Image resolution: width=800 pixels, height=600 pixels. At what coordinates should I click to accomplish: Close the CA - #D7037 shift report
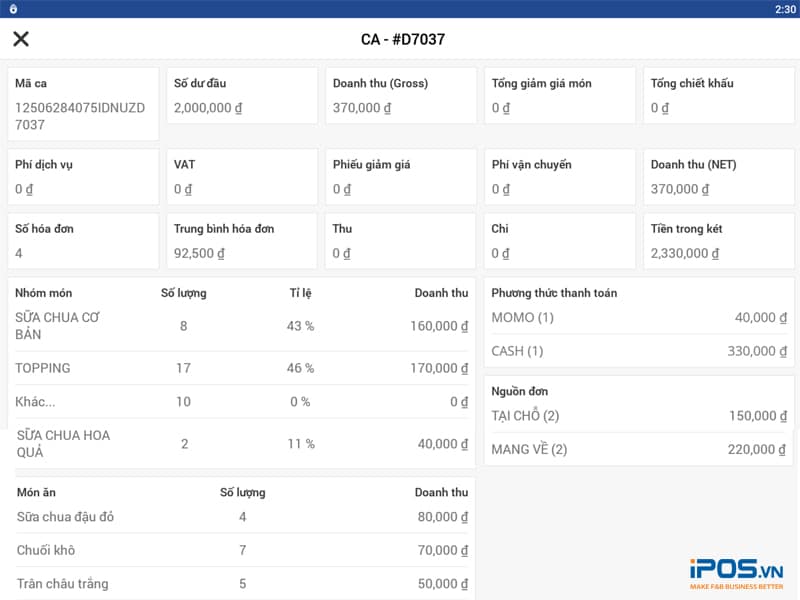(x=21, y=39)
